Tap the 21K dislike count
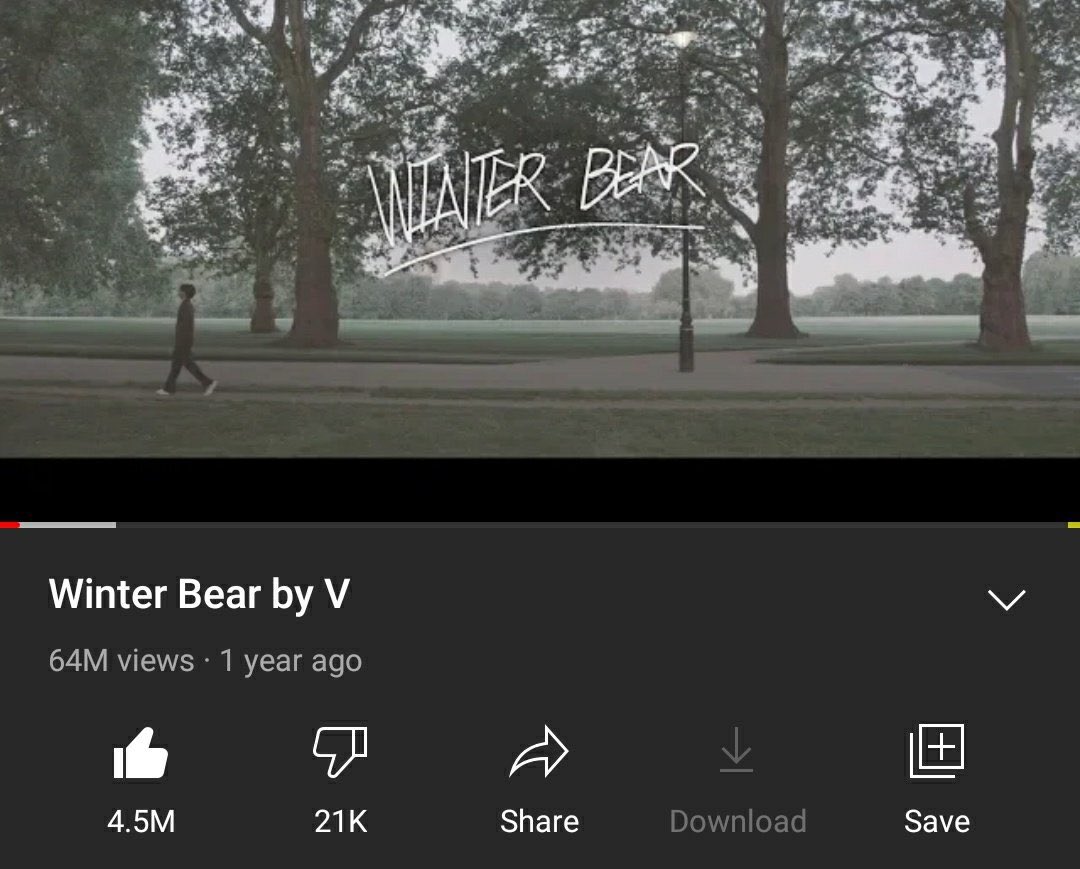The width and height of the screenshot is (1080, 869). [x=340, y=821]
